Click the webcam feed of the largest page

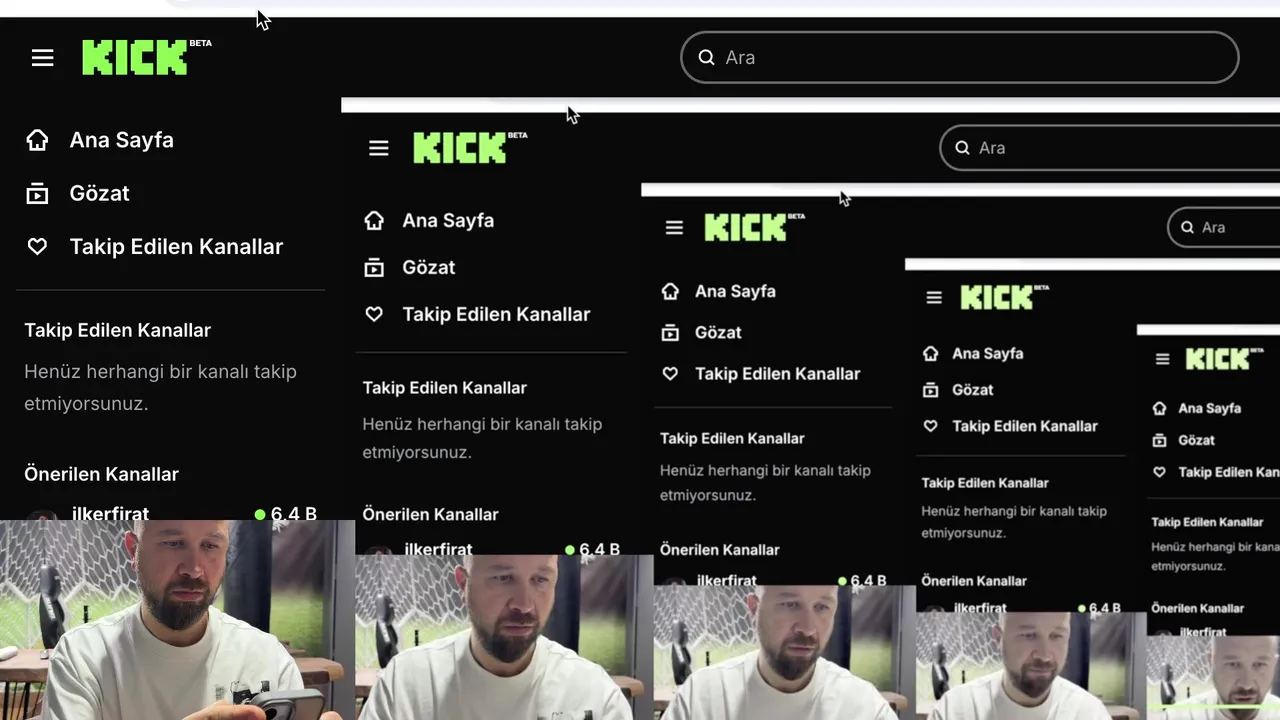177,620
